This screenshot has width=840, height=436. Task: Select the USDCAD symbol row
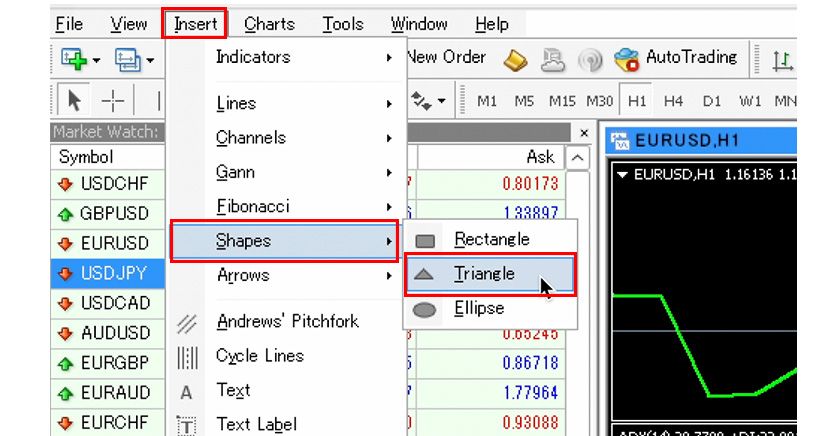point(108,304)
